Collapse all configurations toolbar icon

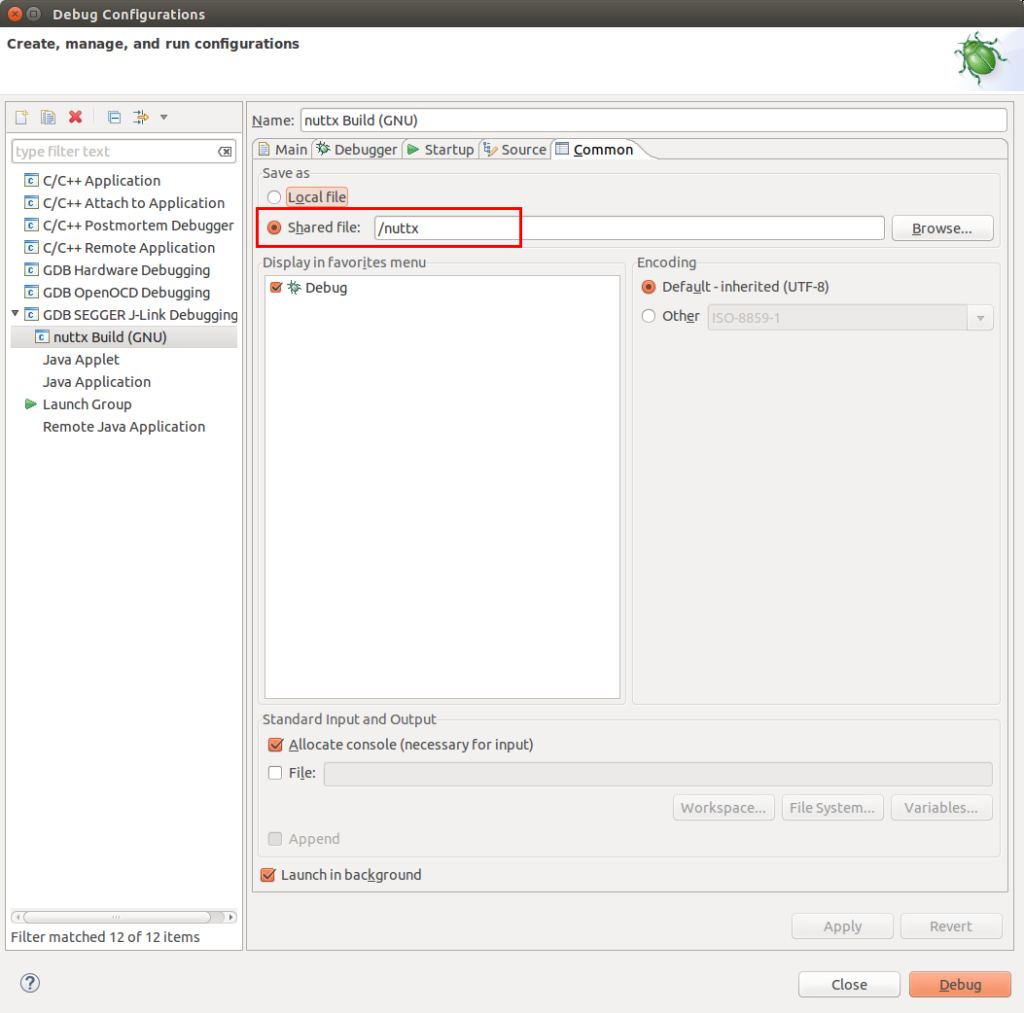(114, 117)
